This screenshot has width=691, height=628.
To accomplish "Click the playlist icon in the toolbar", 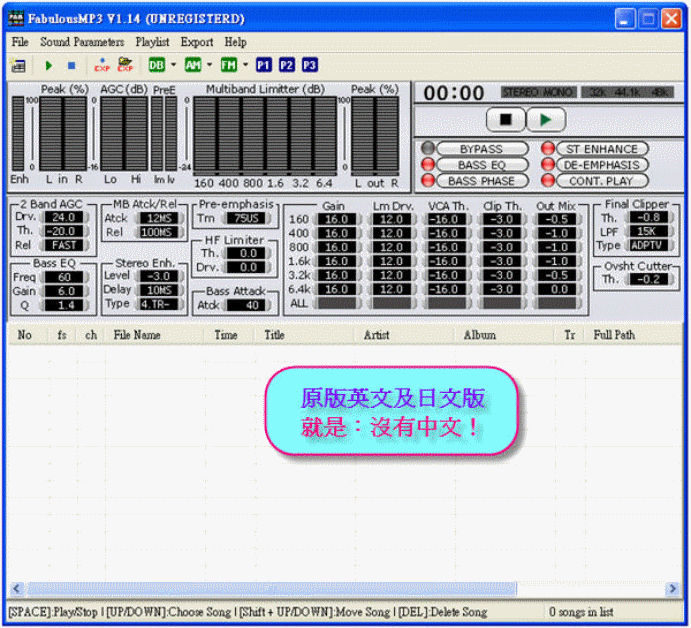I will pos(18,65).
